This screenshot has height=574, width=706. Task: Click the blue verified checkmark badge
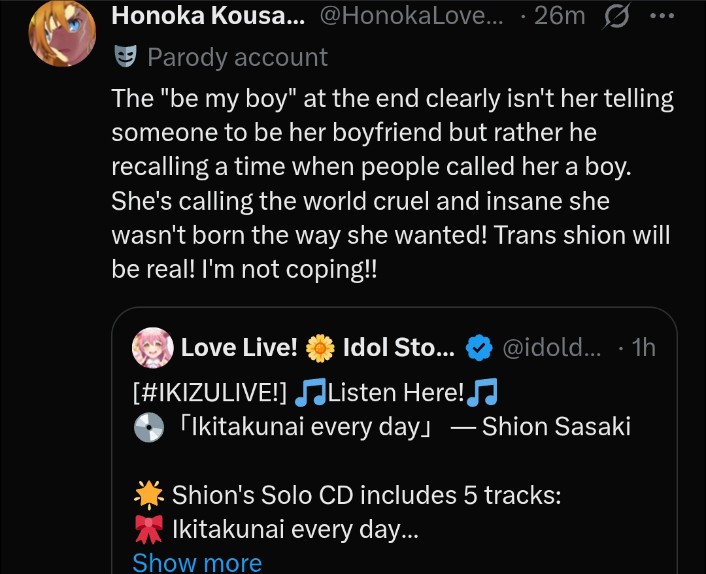[480, 347]
